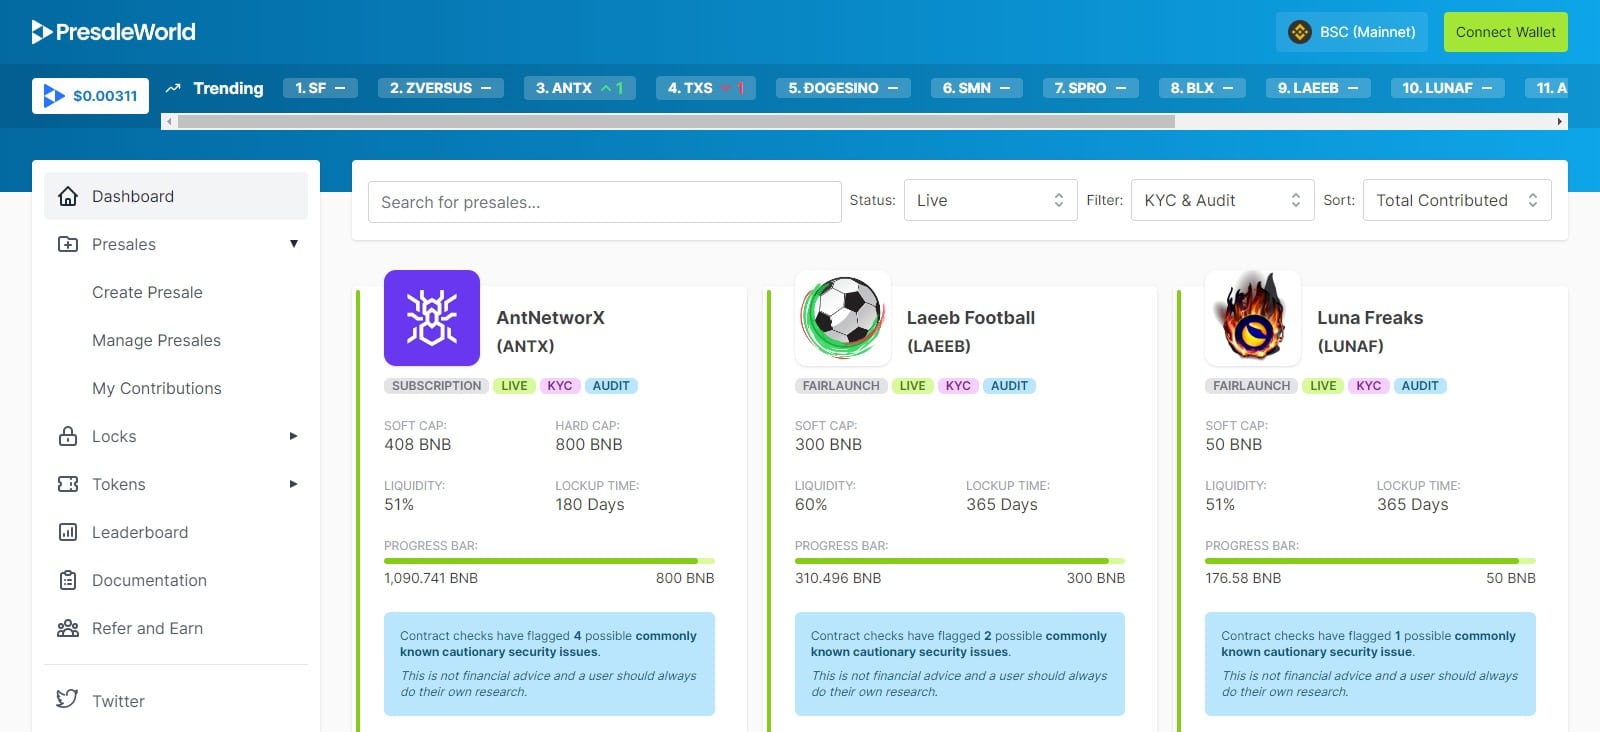
Task: Click the trending bar horizontal scrollbar thumb
Action: [x=676, y=122]
